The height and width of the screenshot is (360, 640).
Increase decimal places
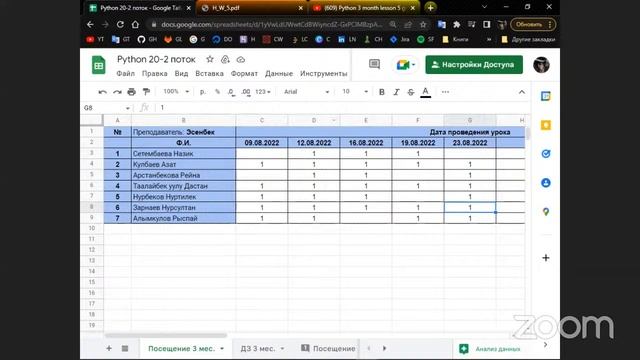click(245, 92)
